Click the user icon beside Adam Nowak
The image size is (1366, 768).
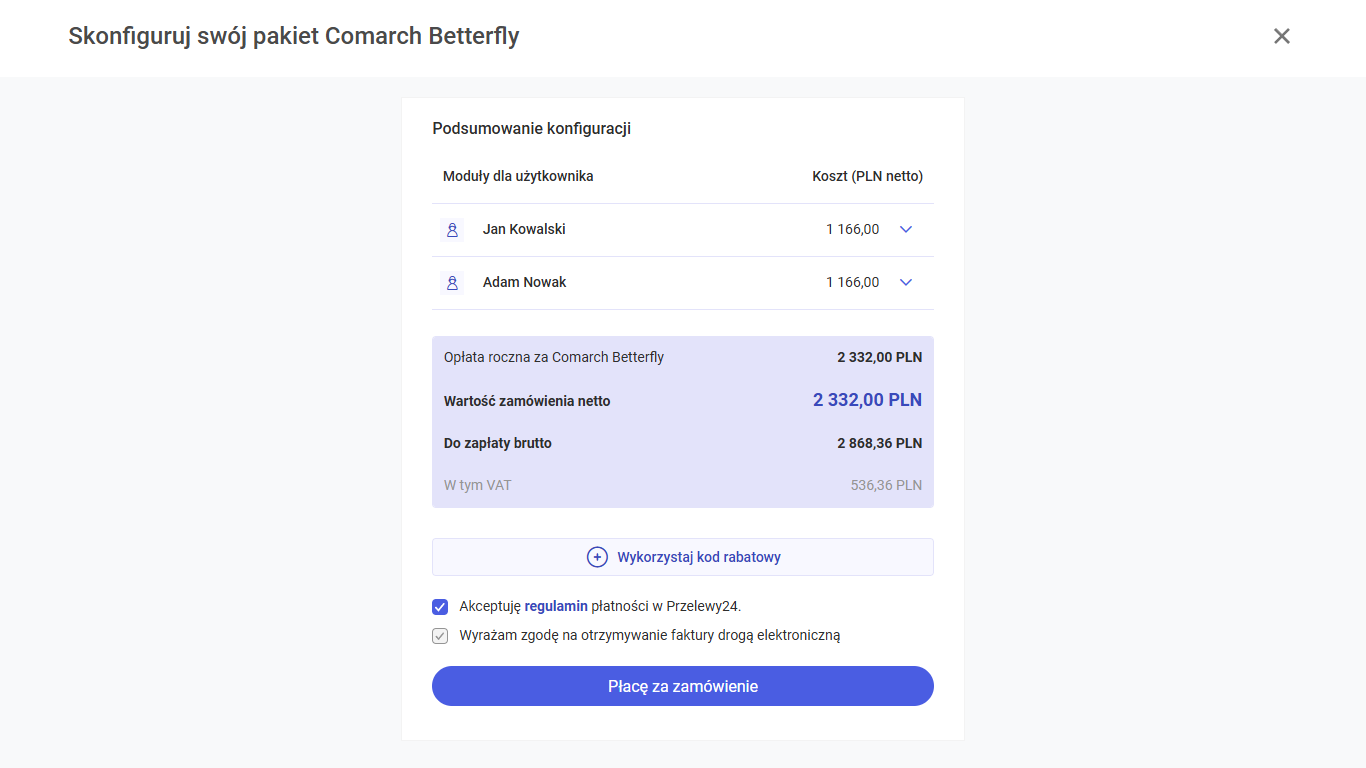pyautogui.click(x=452, y=283)
